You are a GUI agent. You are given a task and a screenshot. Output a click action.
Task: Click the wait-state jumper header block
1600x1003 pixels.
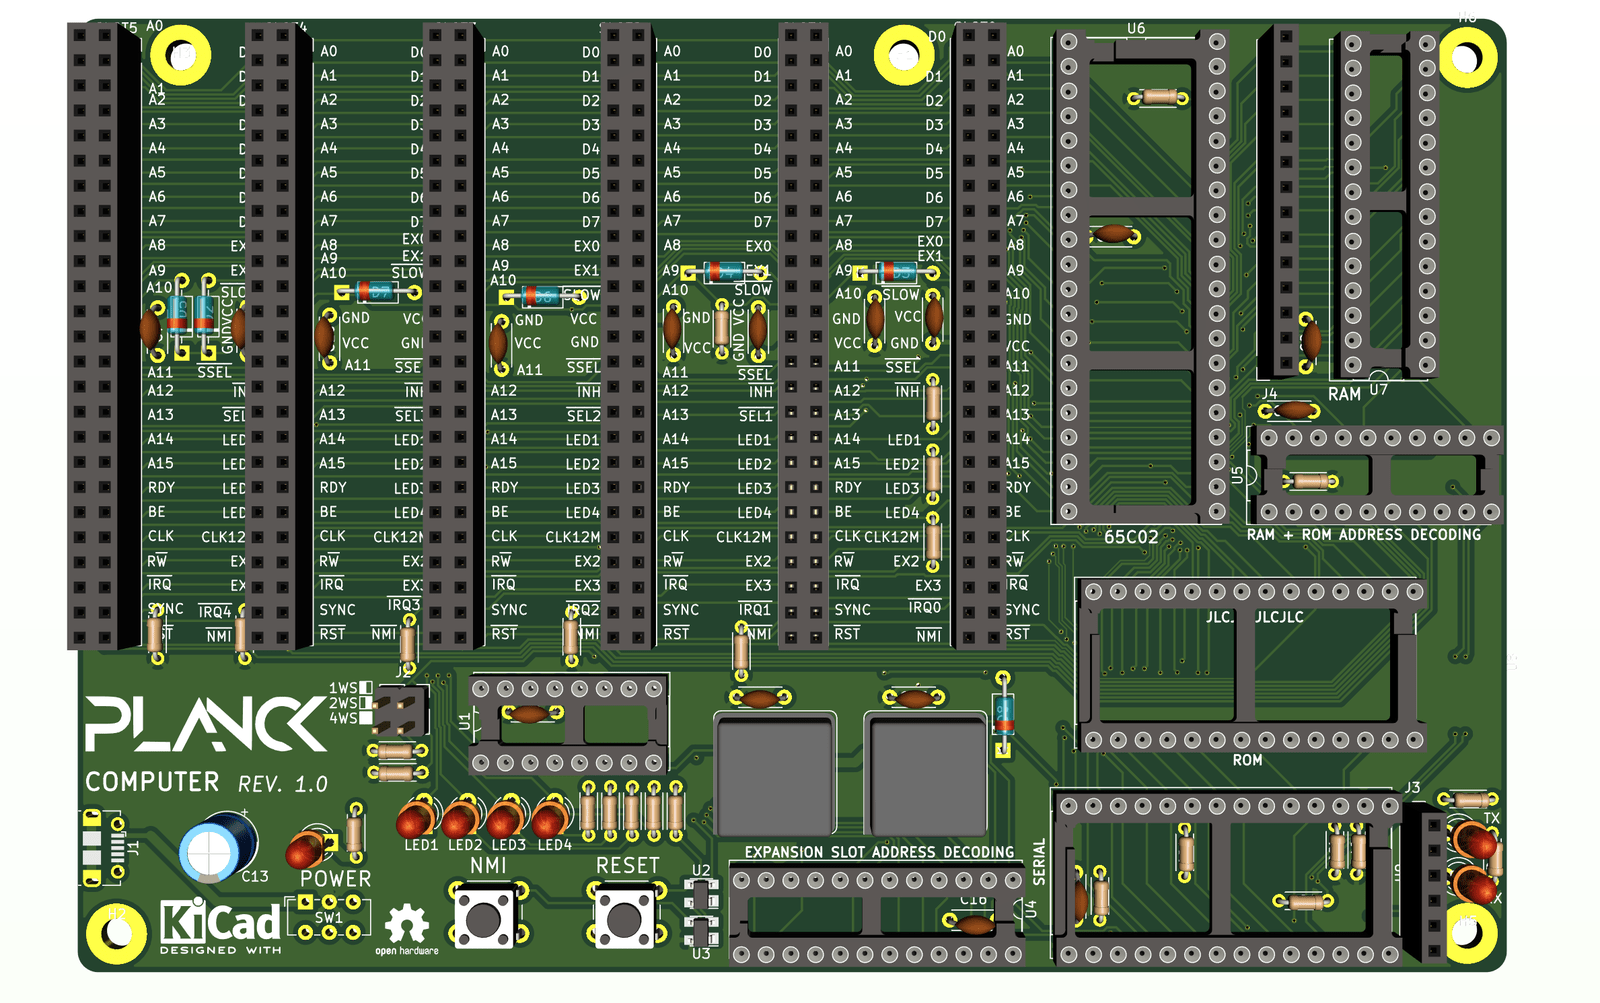pyautogui.click(x=402, y=711)
